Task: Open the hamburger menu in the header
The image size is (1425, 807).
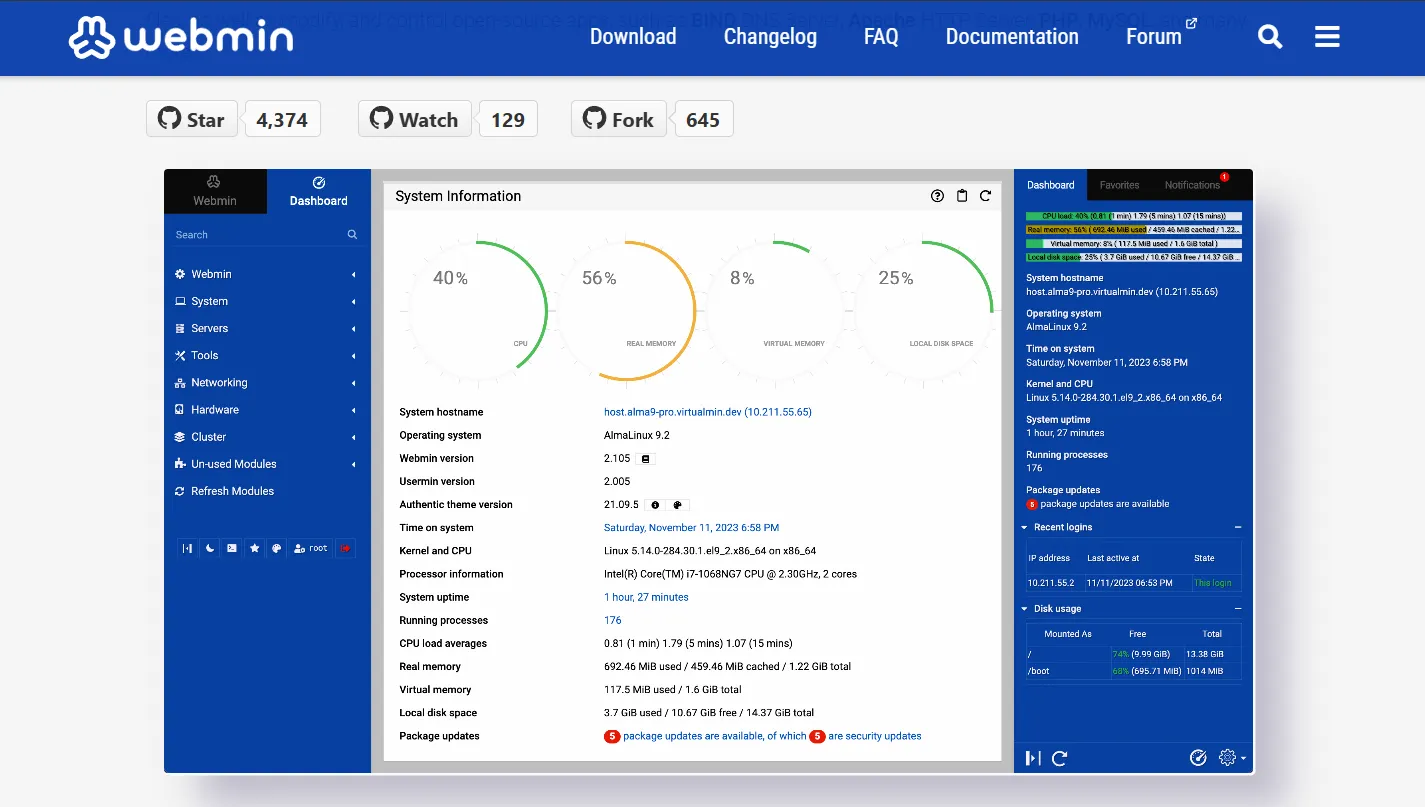Action: coord(1327,37)
